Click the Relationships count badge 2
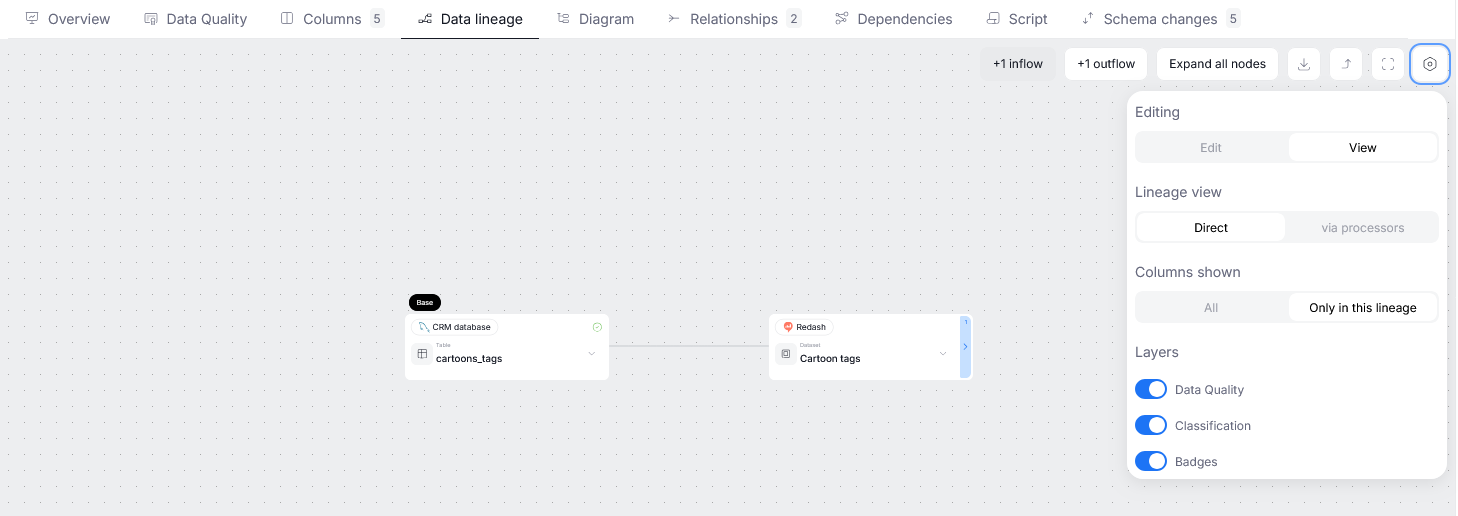This screenshot has height=516, width=1458. (794, 19)
